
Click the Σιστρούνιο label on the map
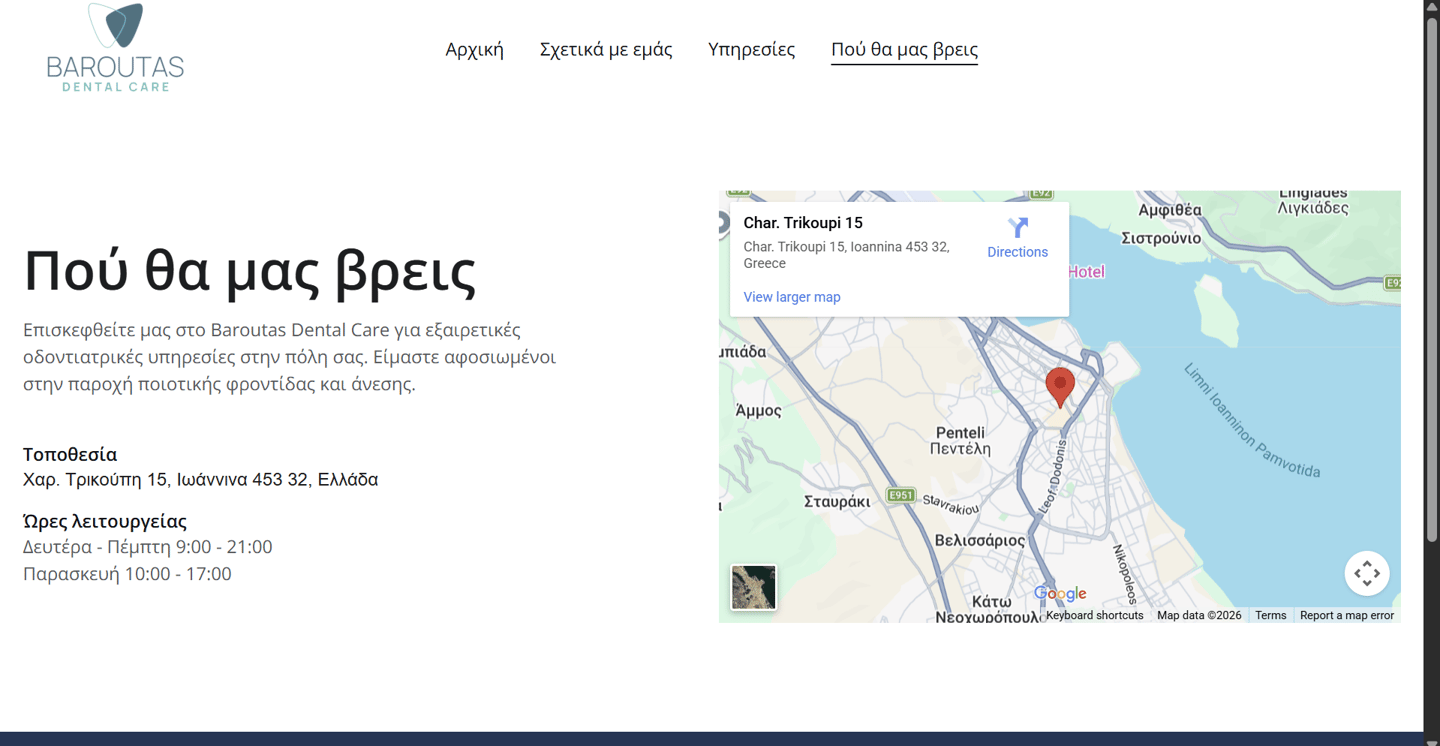pyautogui.click(x=1161, y=239)
